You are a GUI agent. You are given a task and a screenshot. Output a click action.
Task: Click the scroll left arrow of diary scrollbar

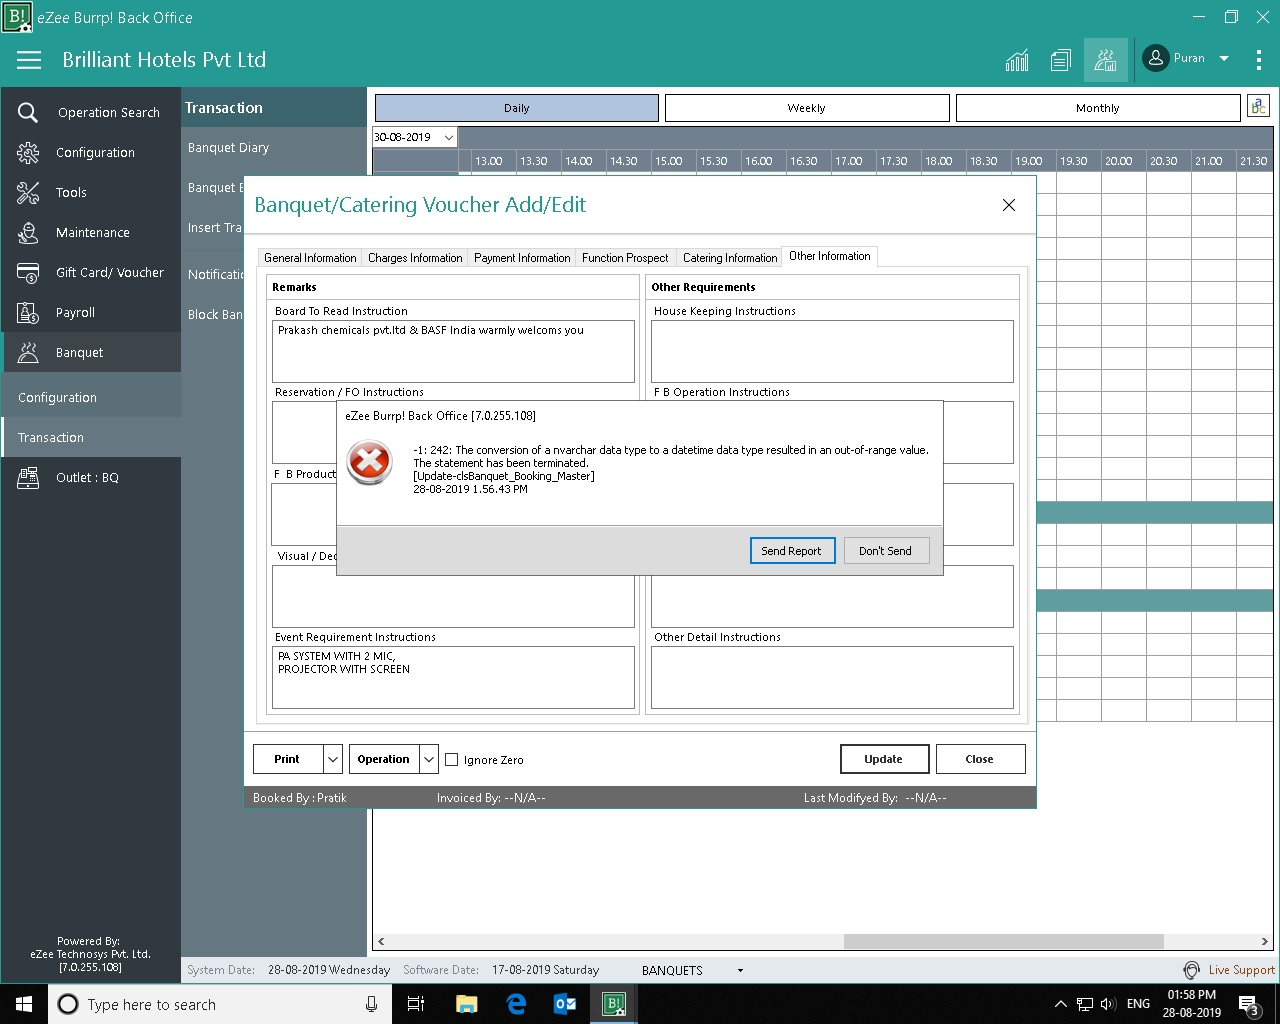coord(380,941)
